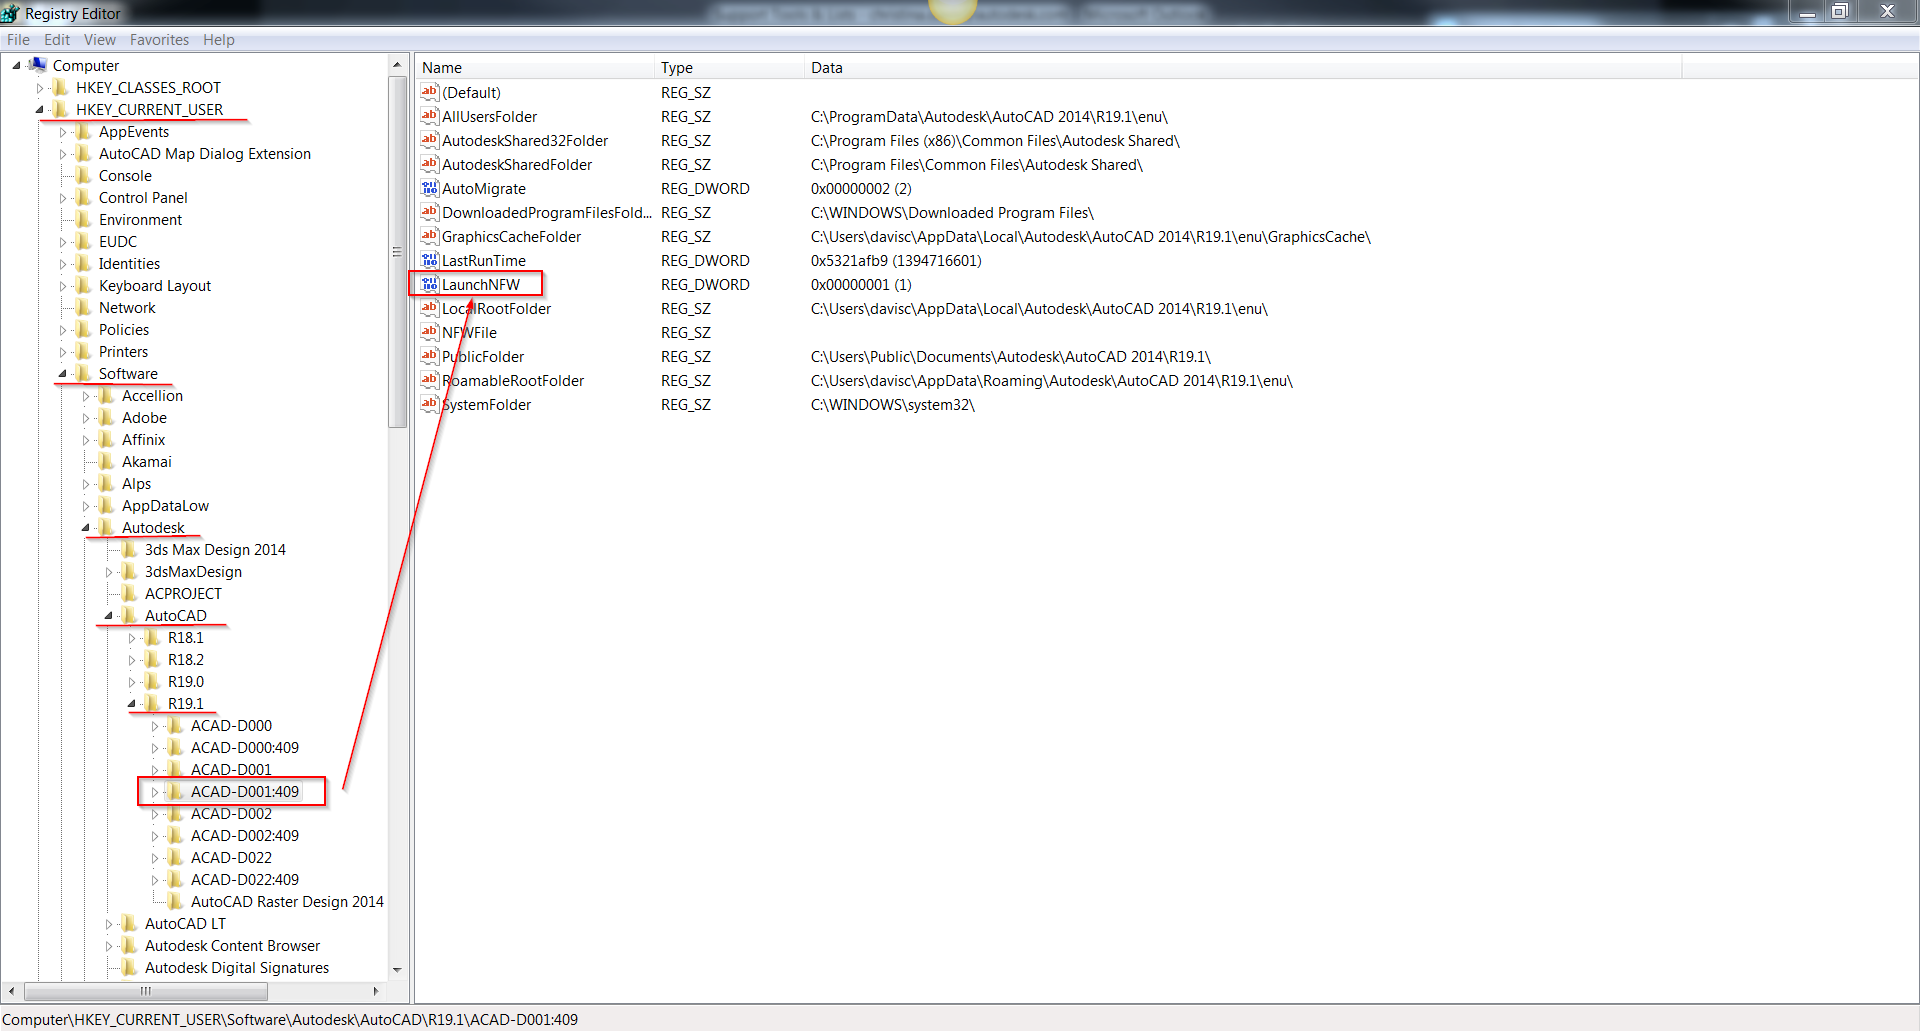Image resolution: width=1920 pixels, height=1032 pixels.
Task: Select the RoamableRootFolder value name
Action: point(513,380)
